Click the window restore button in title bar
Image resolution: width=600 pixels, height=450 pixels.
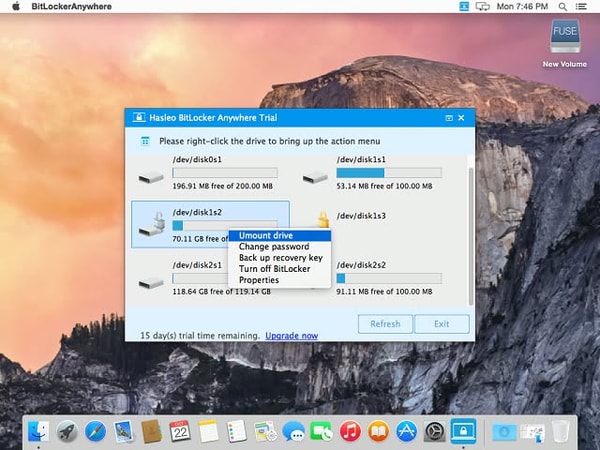[449, 118]
